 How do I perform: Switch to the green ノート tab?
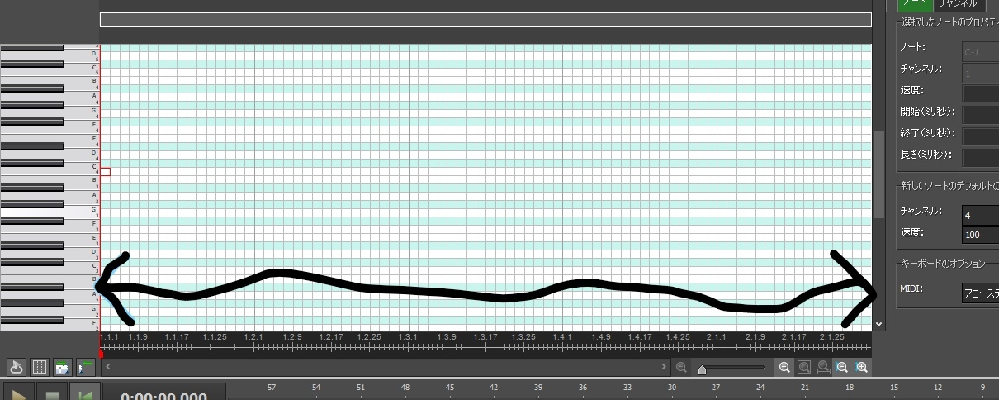point(915,4)
